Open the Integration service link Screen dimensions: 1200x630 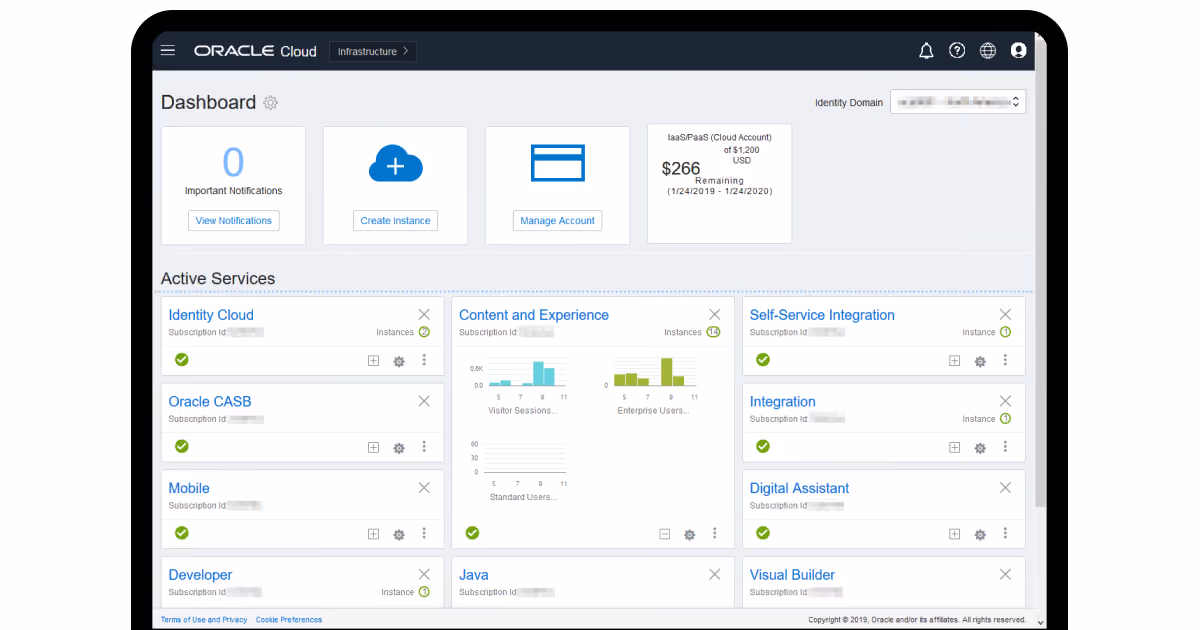[x=783, y=402]
